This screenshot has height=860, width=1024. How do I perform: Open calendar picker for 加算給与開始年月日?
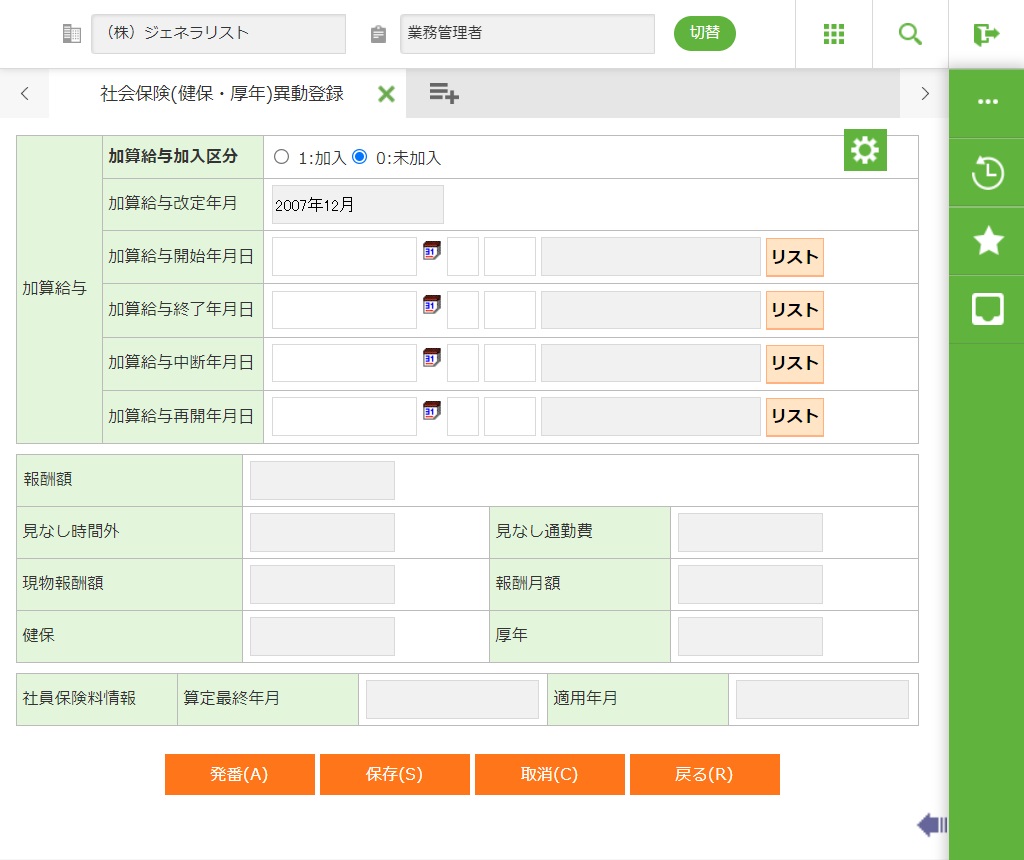coord(432,250)
